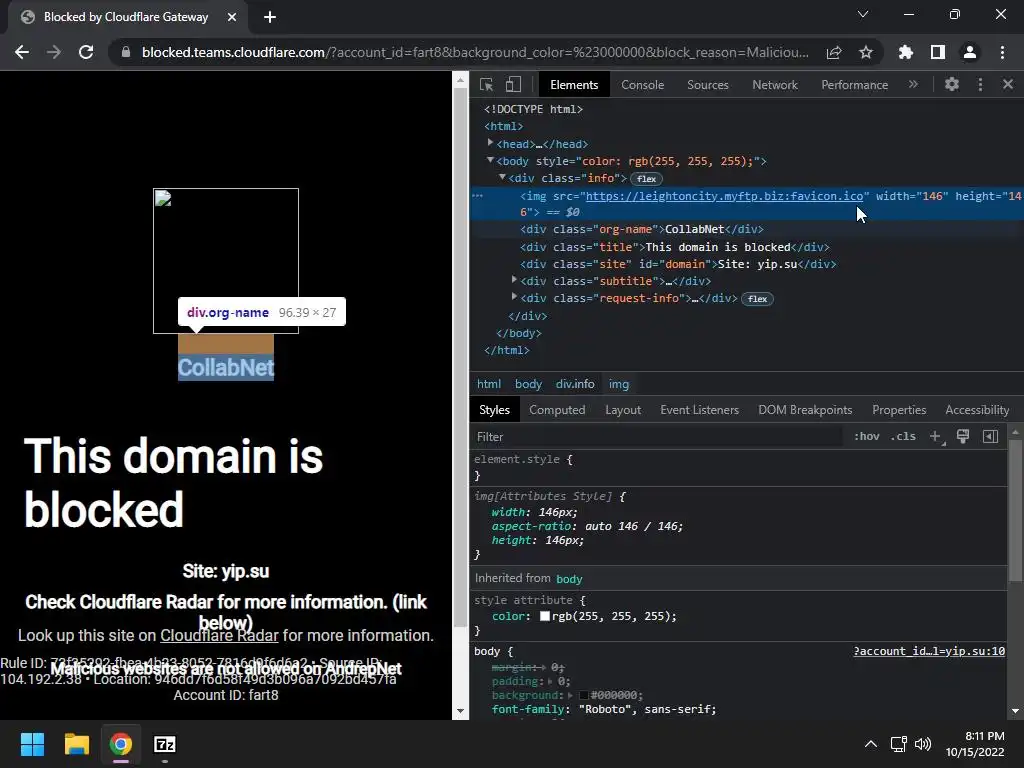Screen dimensions: 1024x768
Task: Open the Accessibility sub-tab
Action: [x=977, y=410]
